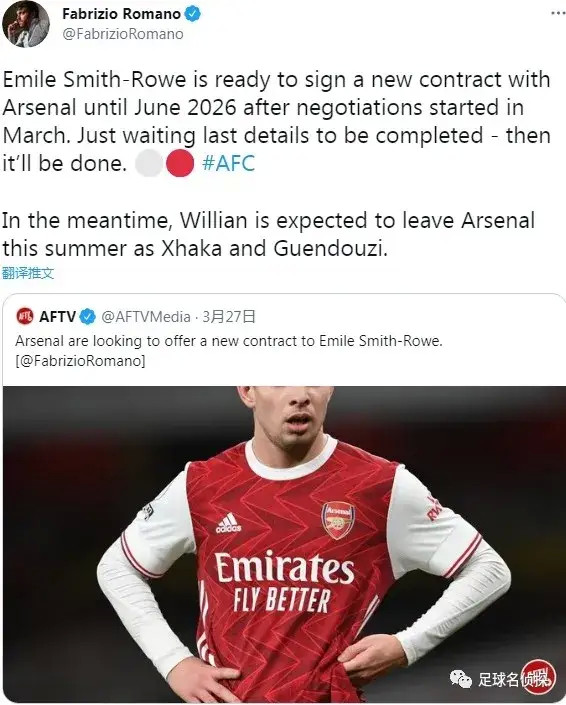Click the white circle emoji
The image size is (566, 705).
149,163
